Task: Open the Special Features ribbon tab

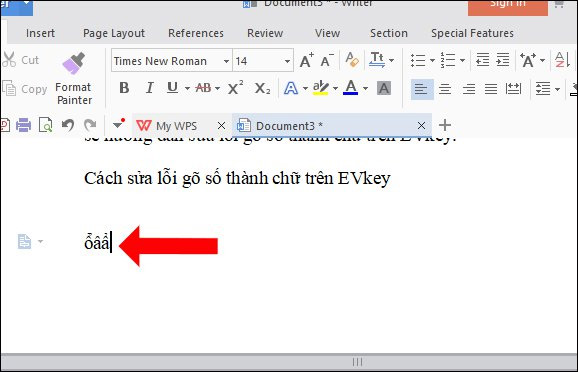Action: pyautogui.click(x=472, y=33)
